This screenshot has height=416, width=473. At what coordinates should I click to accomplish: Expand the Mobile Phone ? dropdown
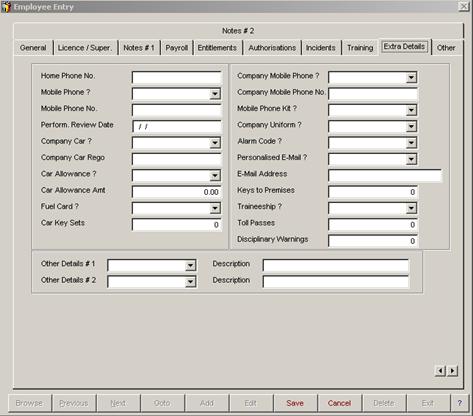click(215, 94)
